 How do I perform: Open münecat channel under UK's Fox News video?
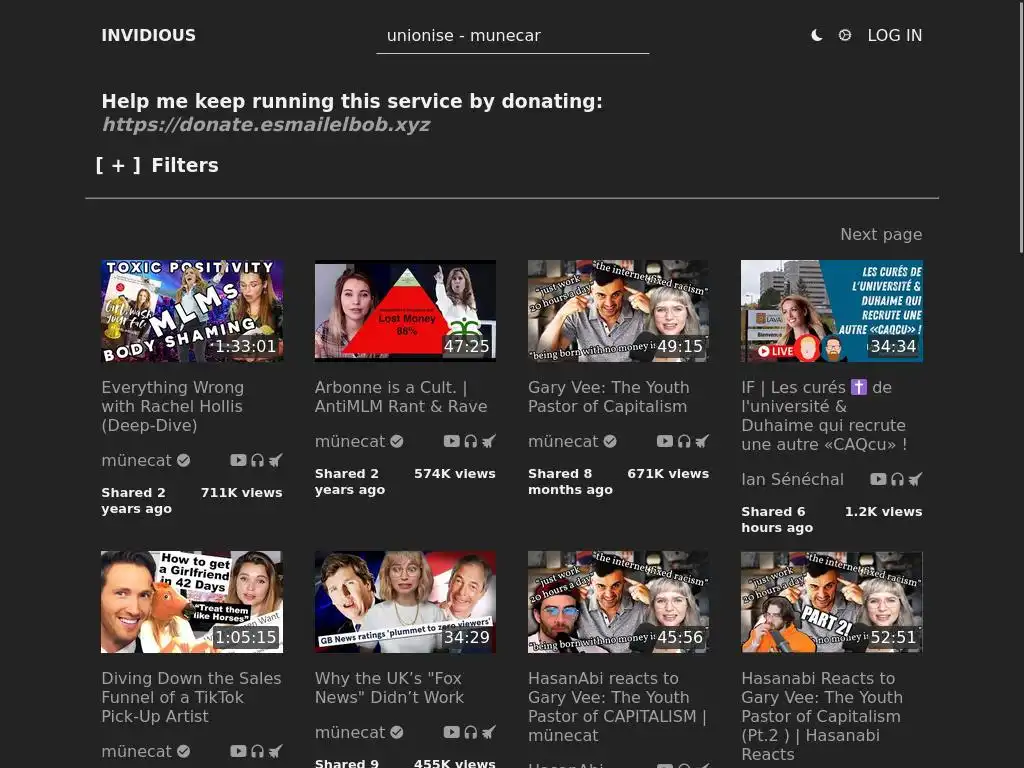coord(359,733)
